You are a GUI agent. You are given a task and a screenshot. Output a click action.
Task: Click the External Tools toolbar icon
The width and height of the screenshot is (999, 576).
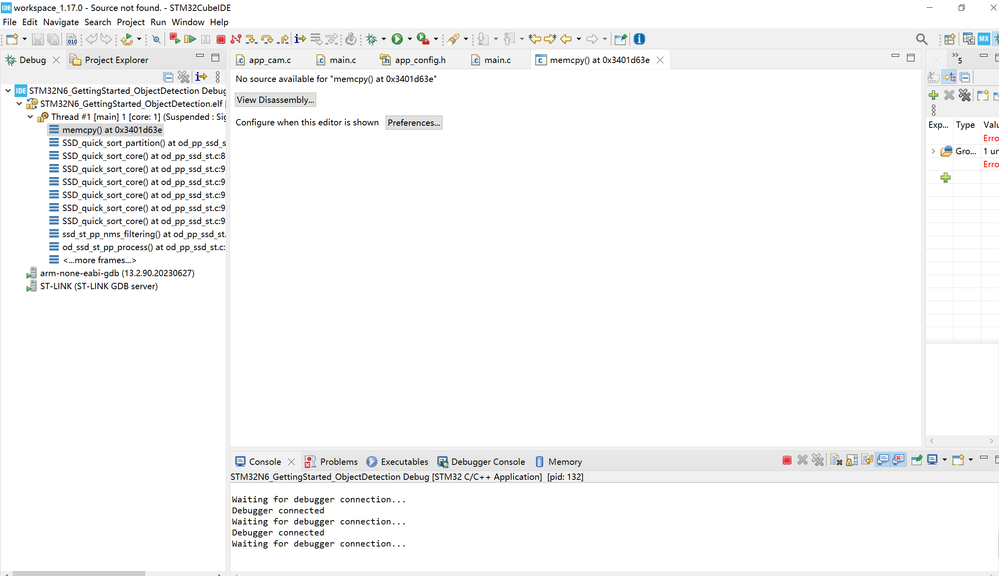tap(423, 39)
